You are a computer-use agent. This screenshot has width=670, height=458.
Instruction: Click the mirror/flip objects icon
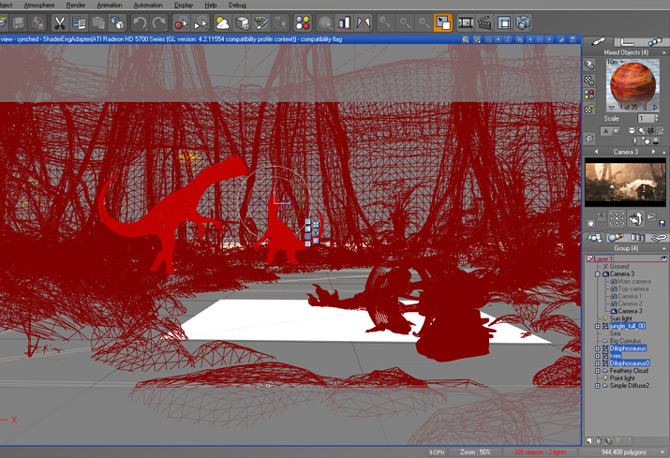pos(364,23)
